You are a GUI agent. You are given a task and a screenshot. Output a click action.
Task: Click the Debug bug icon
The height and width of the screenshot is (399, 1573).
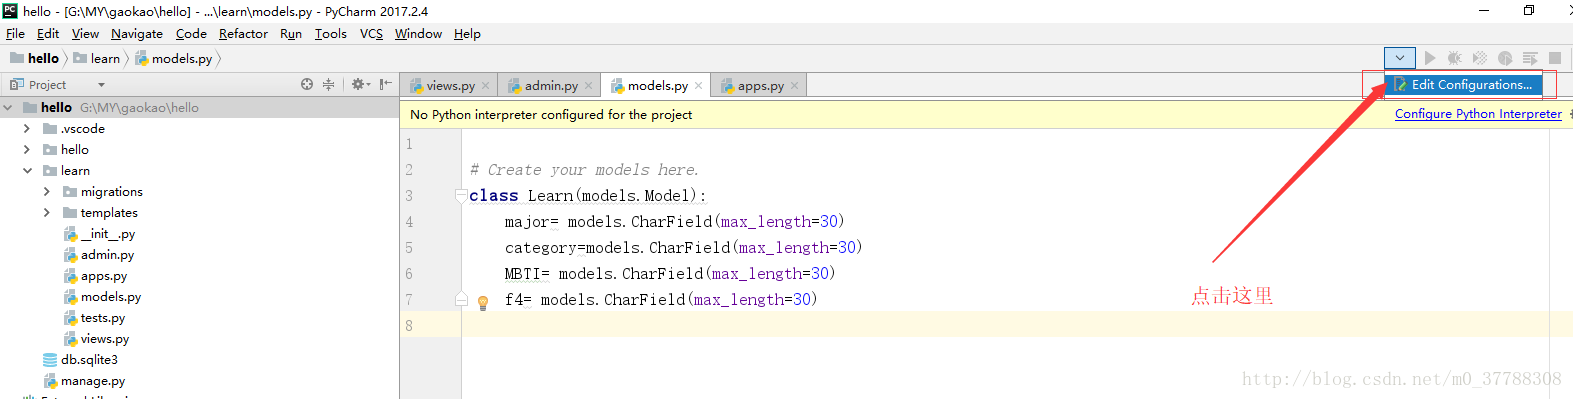click(x=1455, y=58)
